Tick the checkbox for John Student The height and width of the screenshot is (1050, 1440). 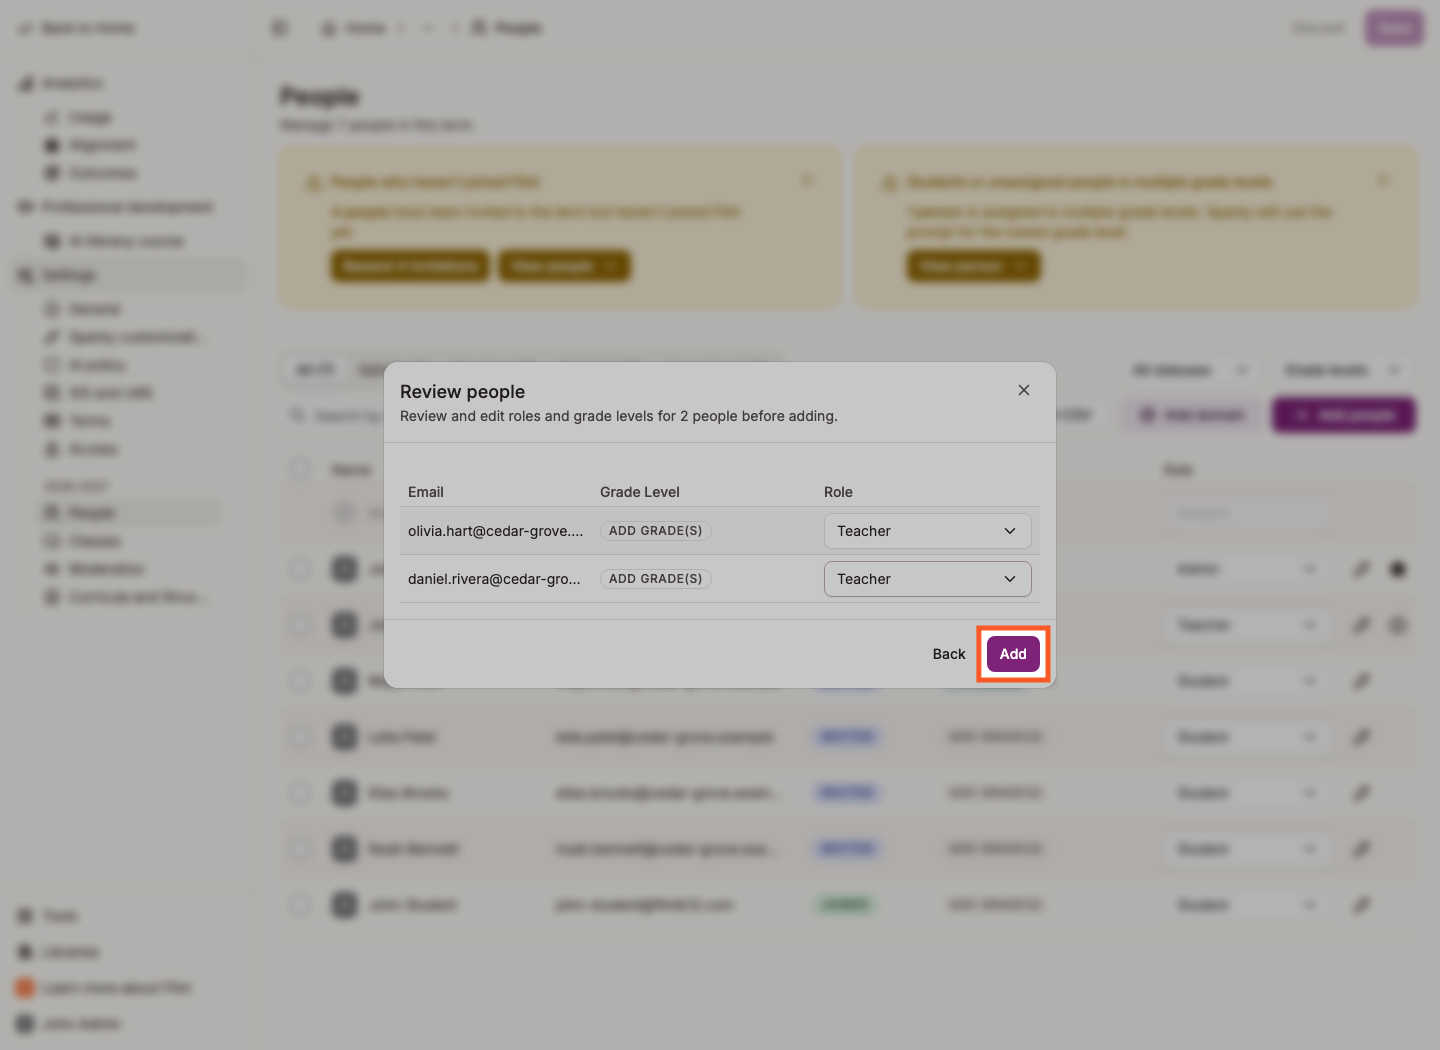(x=300, y=905)
